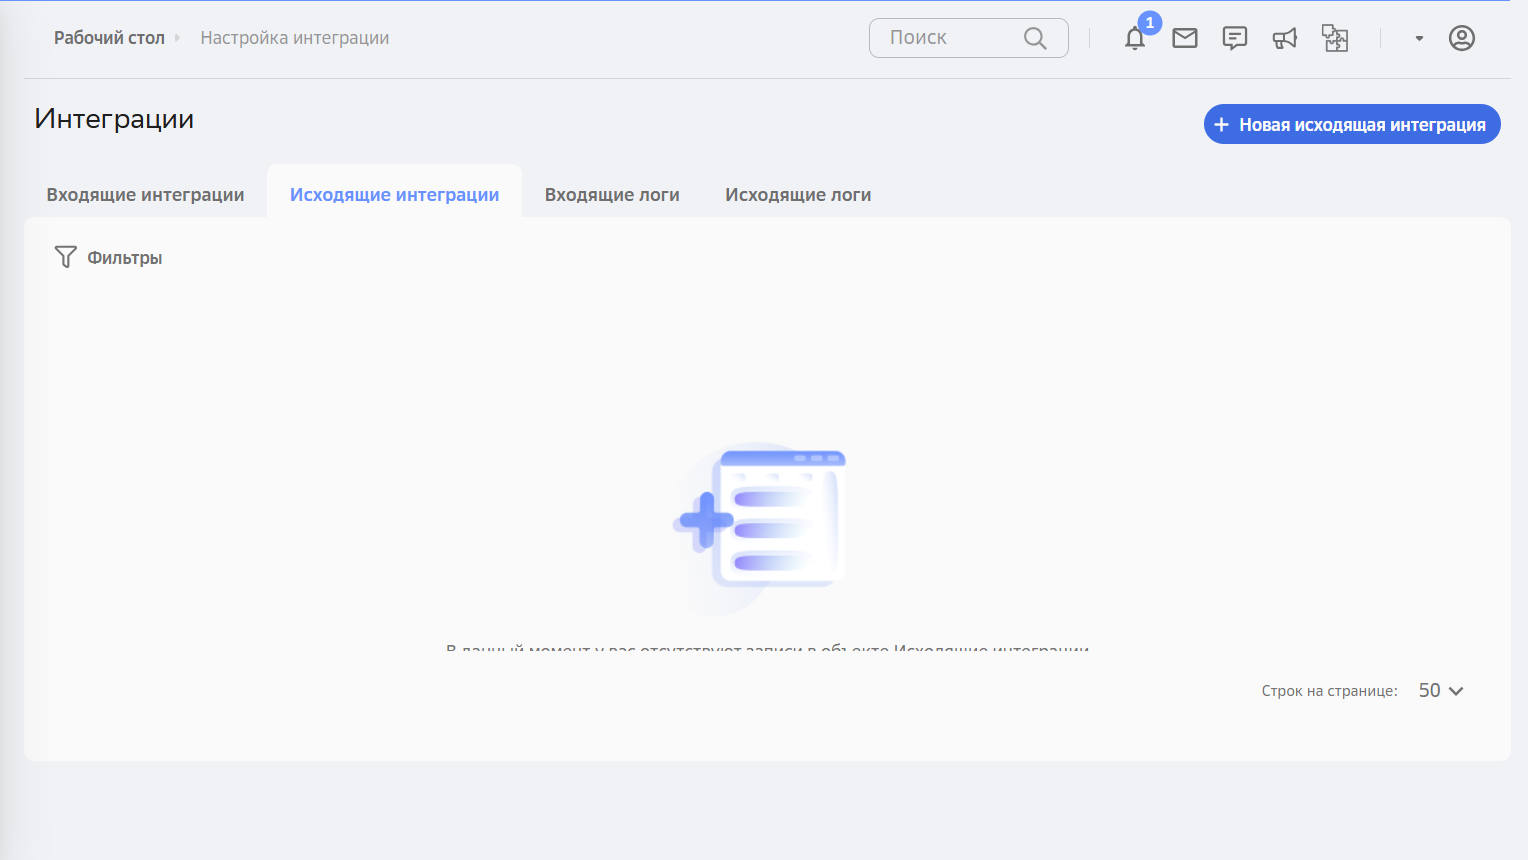Open the chat messages icon

click(1235, 38)
